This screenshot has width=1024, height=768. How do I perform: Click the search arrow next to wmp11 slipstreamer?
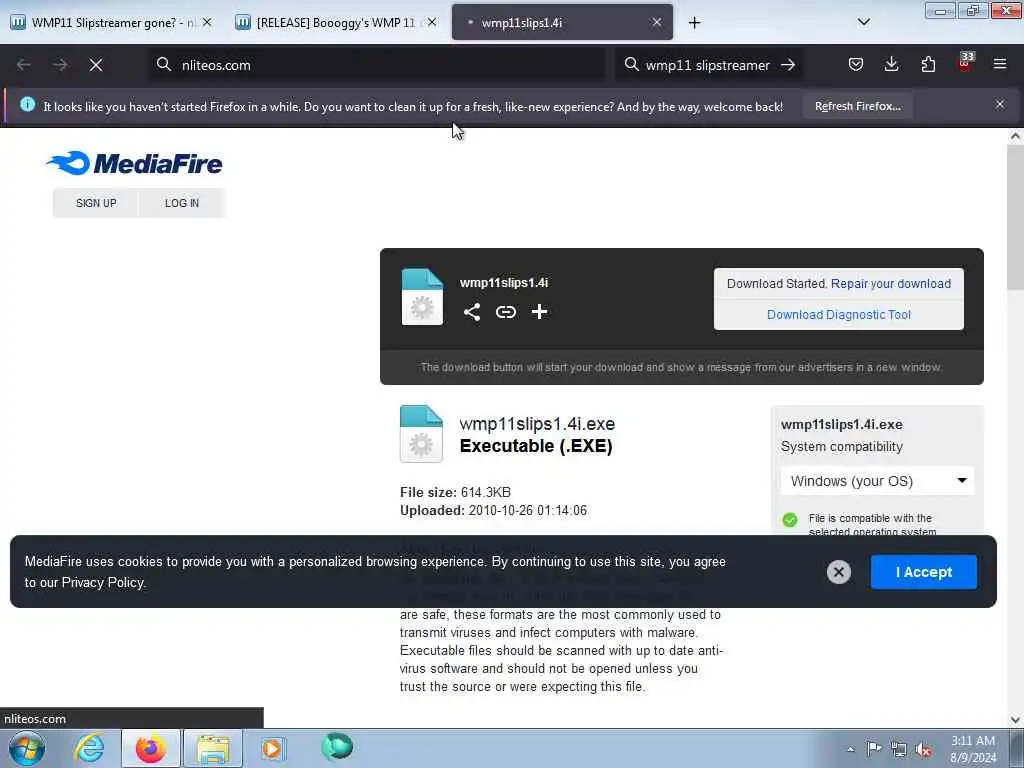(x=788, y=65)
